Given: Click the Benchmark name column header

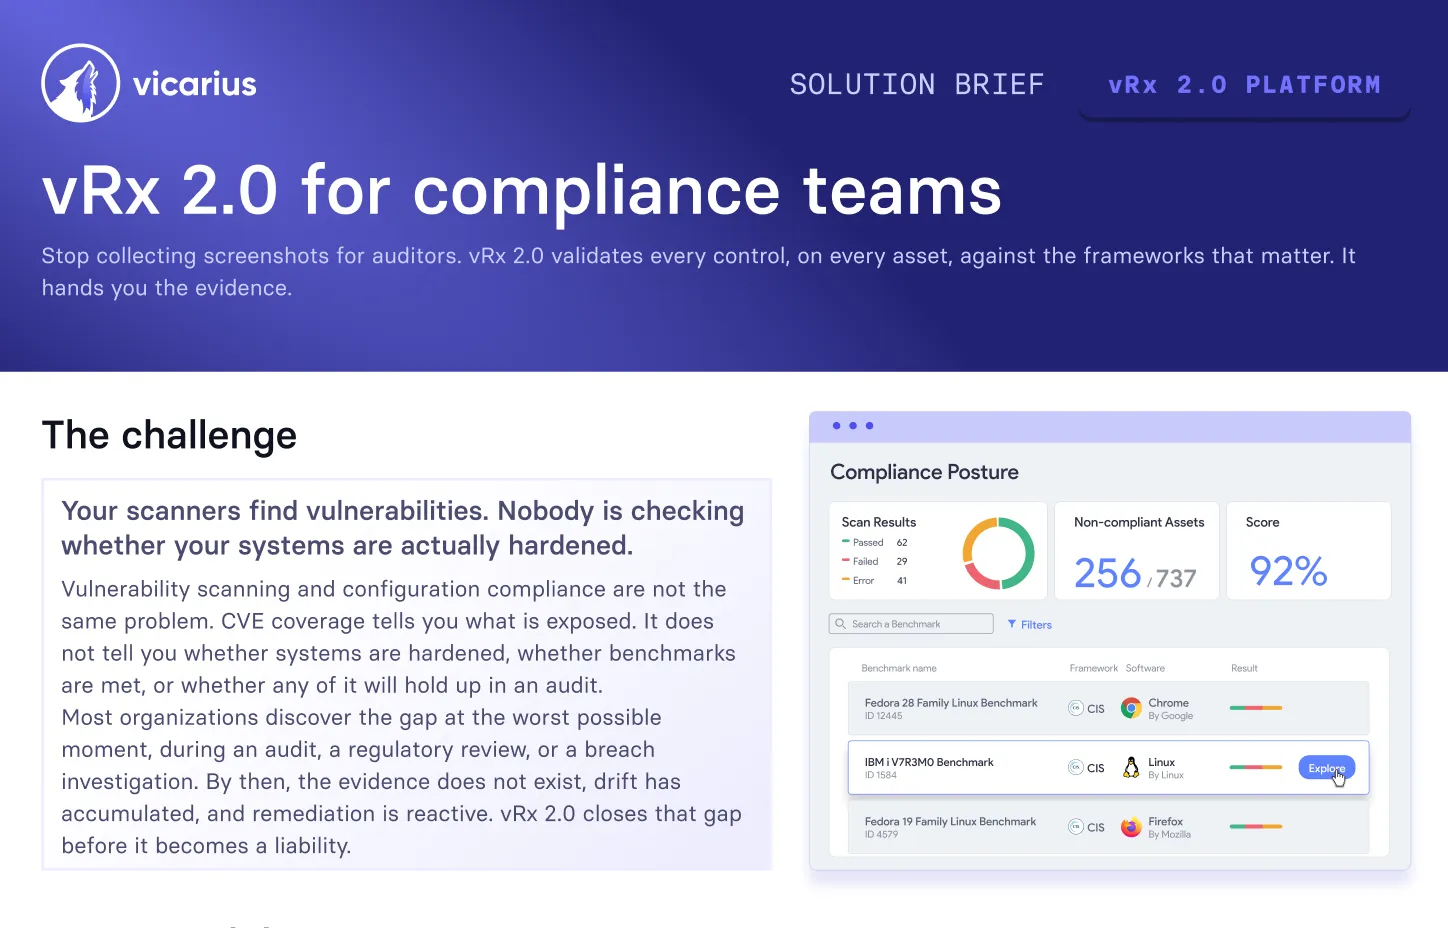Looking at the screenshot, I should [x=899, y=668].
